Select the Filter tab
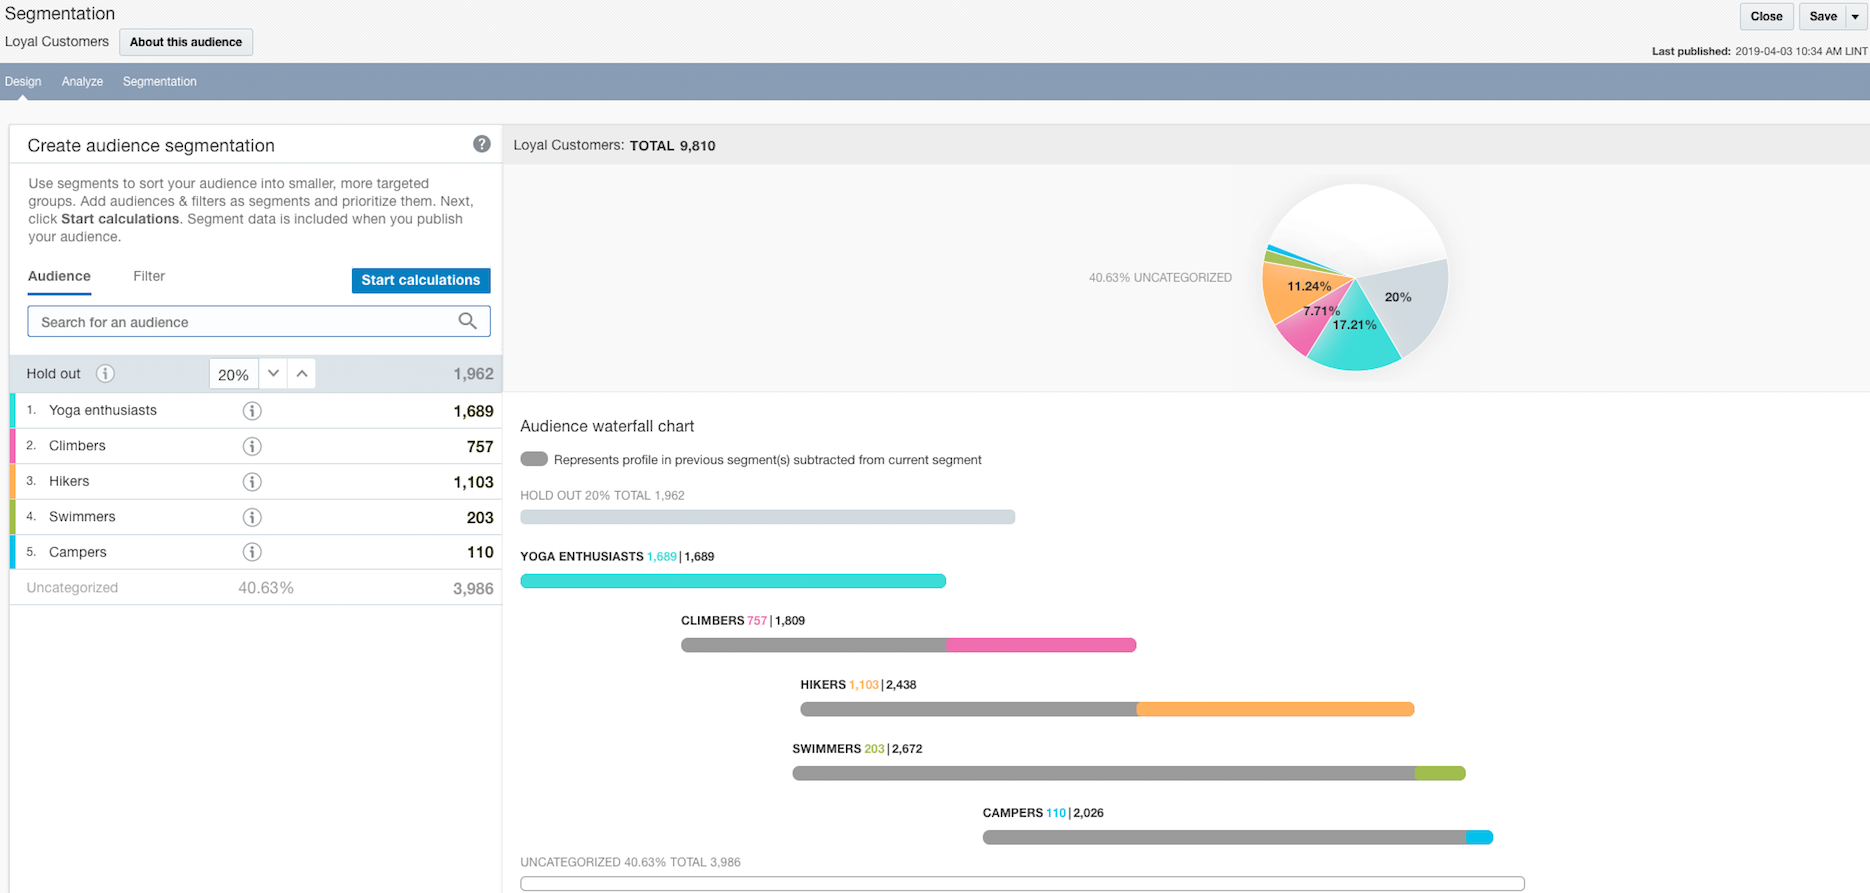This screenshot has width=1870, height=893. click(149, 276)
